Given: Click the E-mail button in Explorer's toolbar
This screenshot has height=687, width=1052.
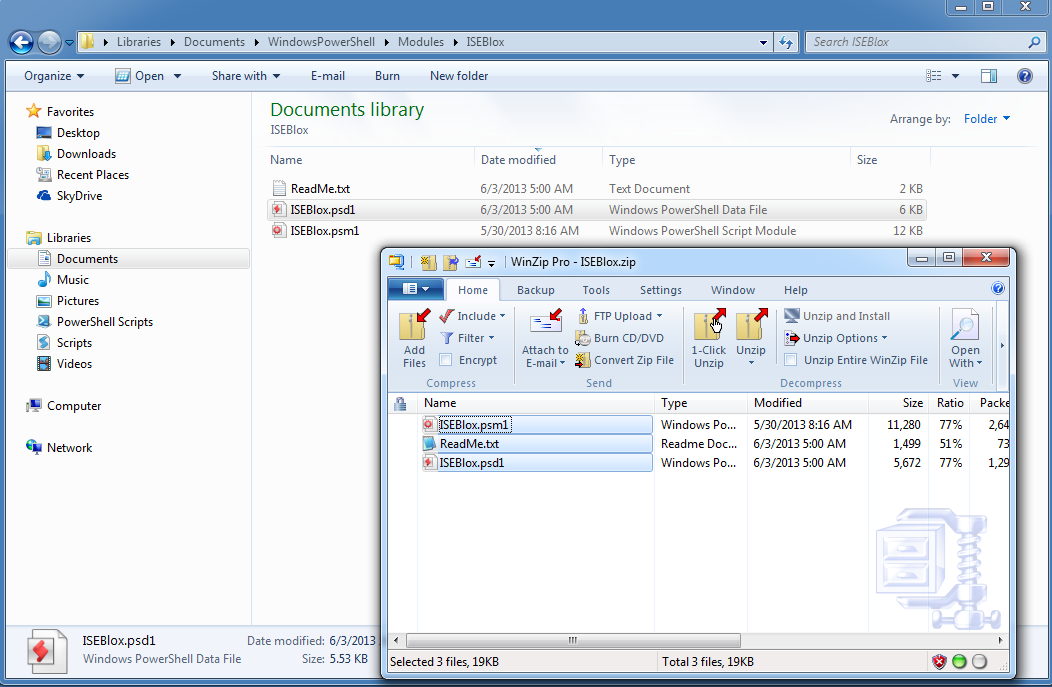Looking at the screenshot, I should click(x=327, y=76).
